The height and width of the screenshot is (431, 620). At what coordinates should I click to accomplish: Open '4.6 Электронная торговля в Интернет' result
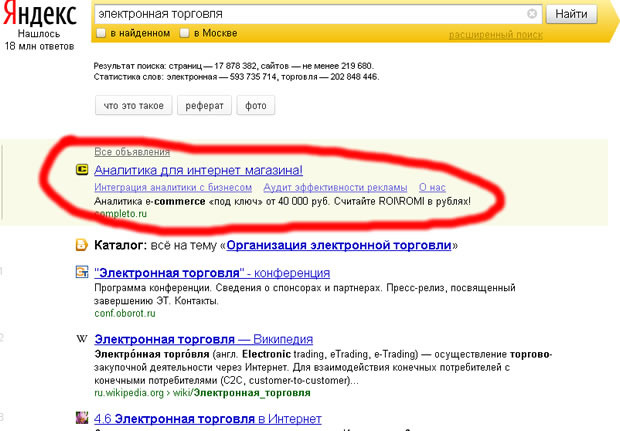click(208, 419)
